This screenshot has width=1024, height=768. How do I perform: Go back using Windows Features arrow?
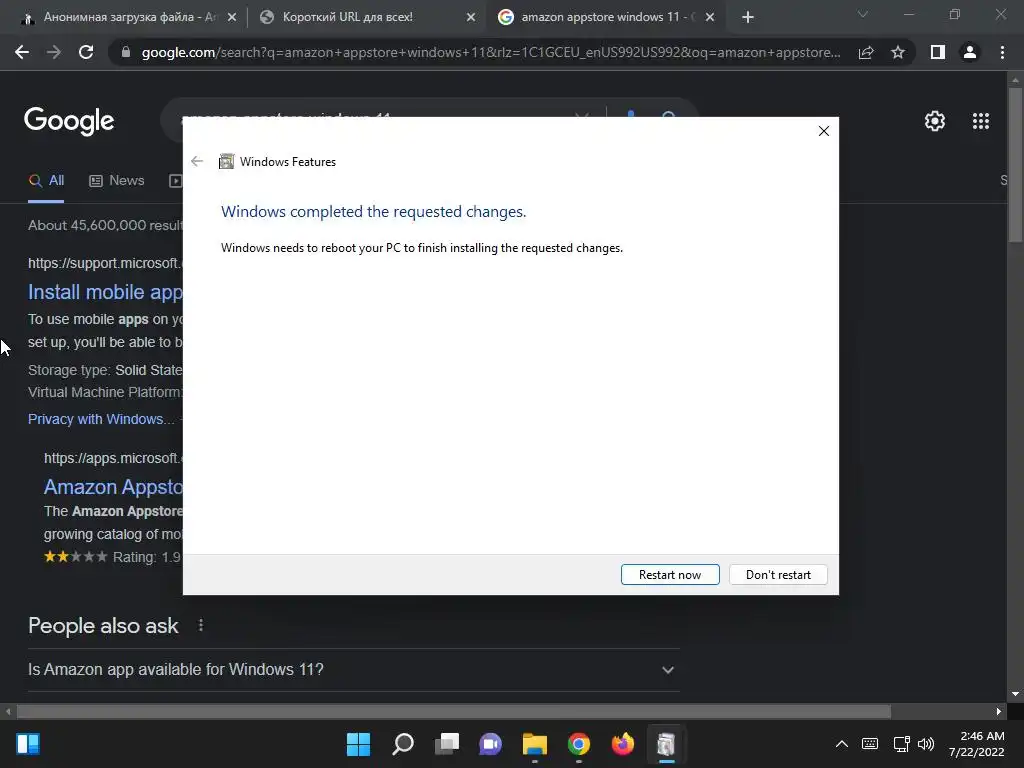[x=197, y=161]
